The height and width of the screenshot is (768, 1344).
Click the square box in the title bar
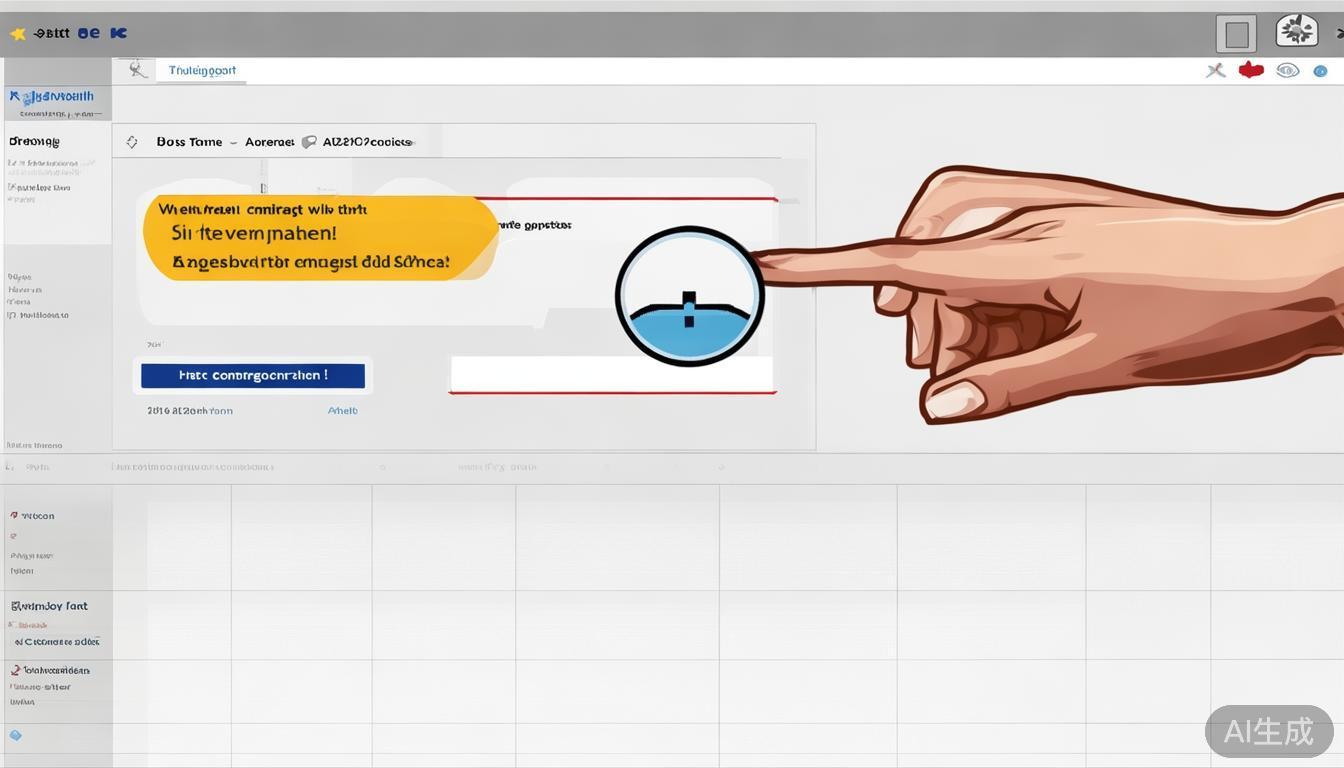click(x=1236, y=34)
